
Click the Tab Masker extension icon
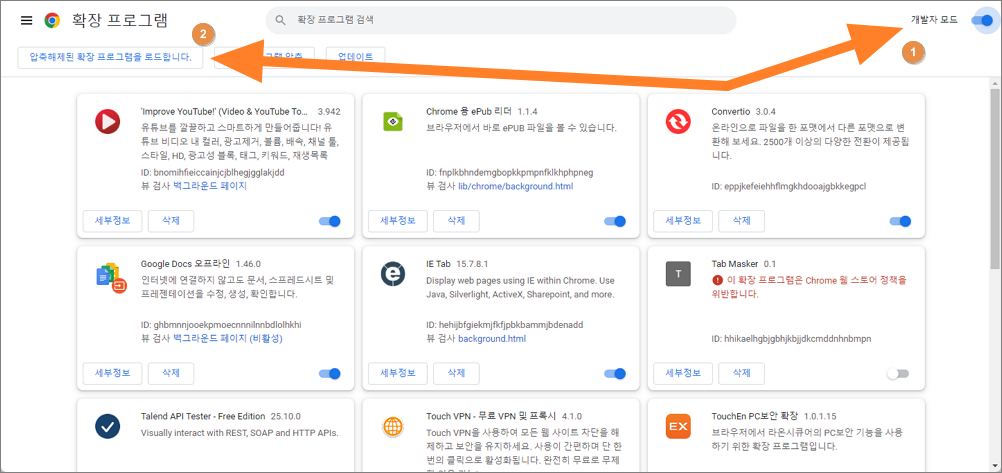point(678,274)
